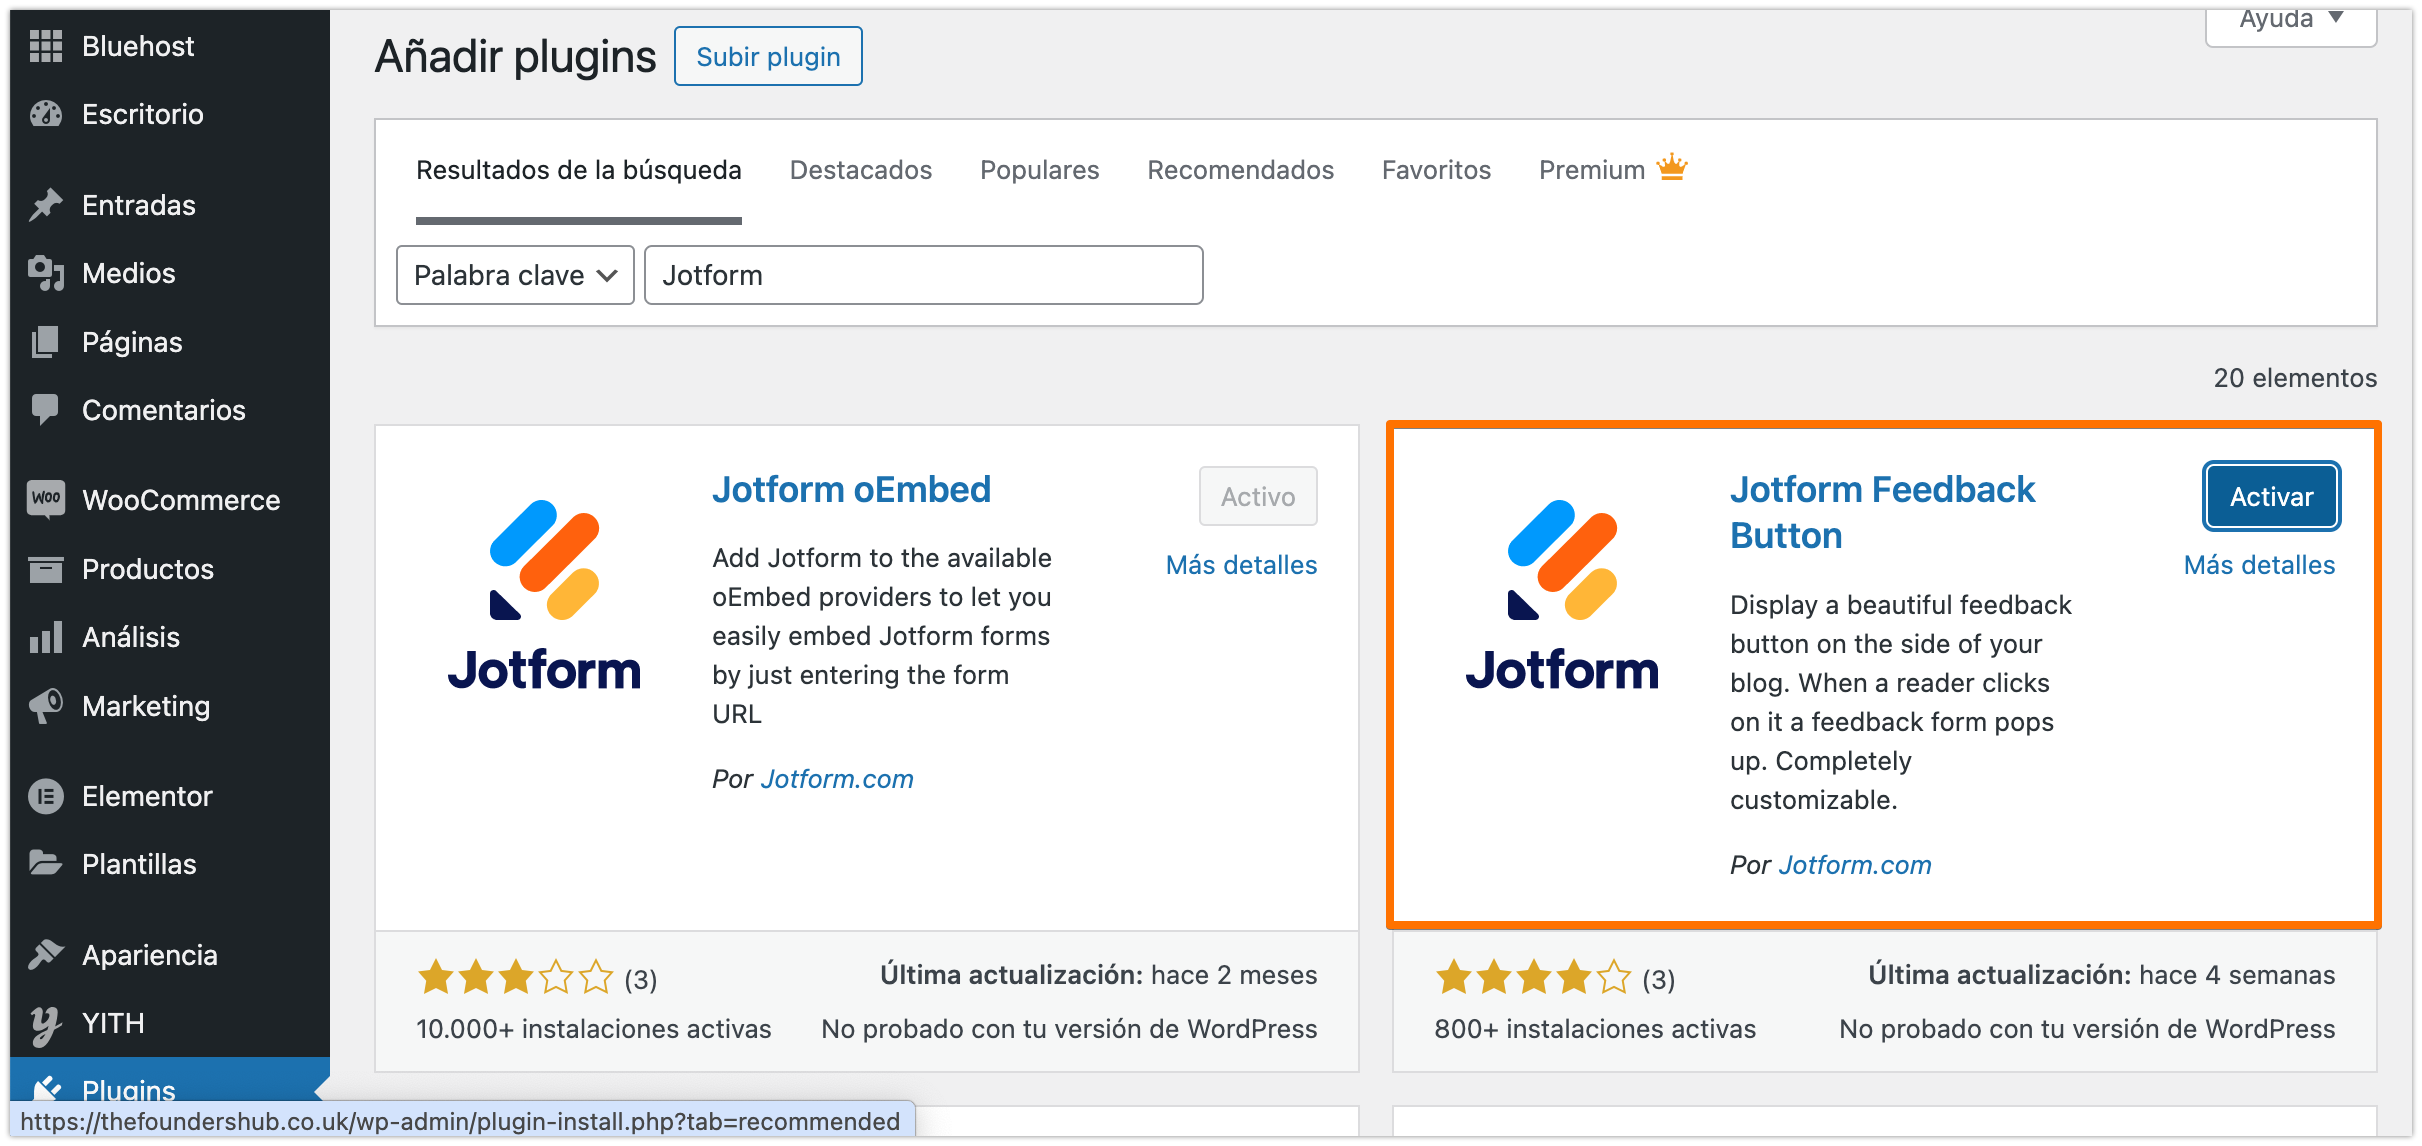Open the Premium tab with crown
This screenshot has height=1146, width=2422.
1612,170
